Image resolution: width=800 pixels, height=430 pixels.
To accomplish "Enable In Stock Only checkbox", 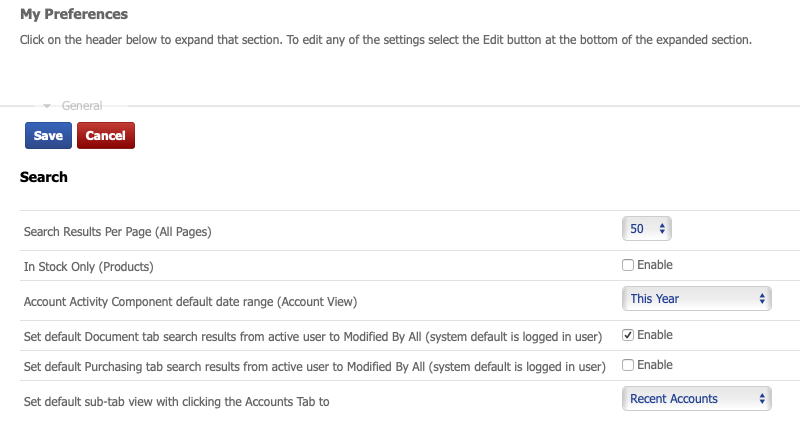I will [628, 265].
